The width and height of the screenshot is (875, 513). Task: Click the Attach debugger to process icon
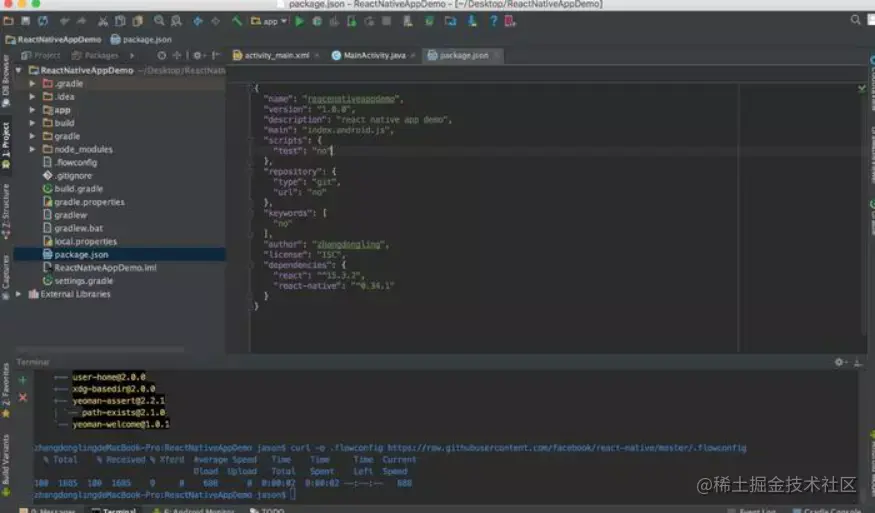(x=352, y=21)
